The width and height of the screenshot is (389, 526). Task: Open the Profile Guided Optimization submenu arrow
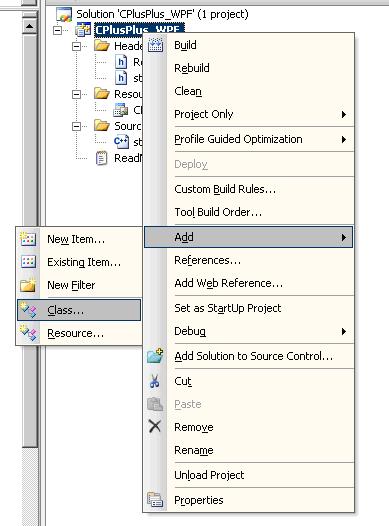pyautogui.click(x=343, y=139)
